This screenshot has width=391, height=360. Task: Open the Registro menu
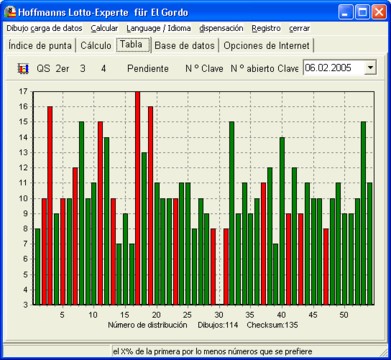tap(266, 28)
